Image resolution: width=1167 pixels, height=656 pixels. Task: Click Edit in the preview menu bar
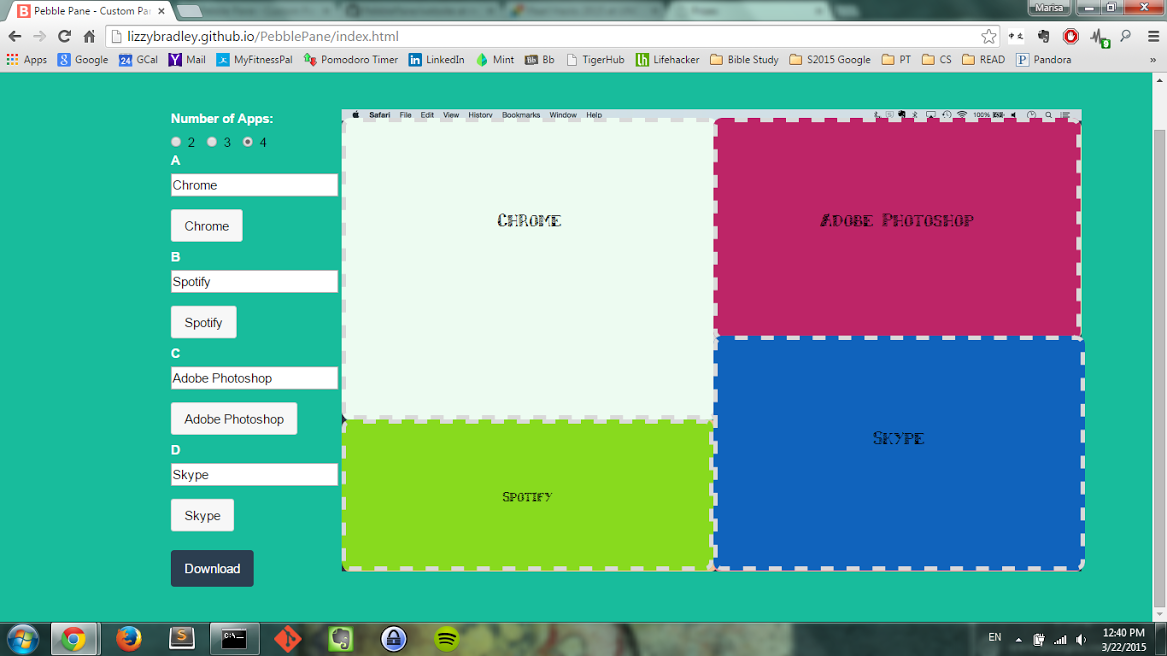tap(427, 115)
